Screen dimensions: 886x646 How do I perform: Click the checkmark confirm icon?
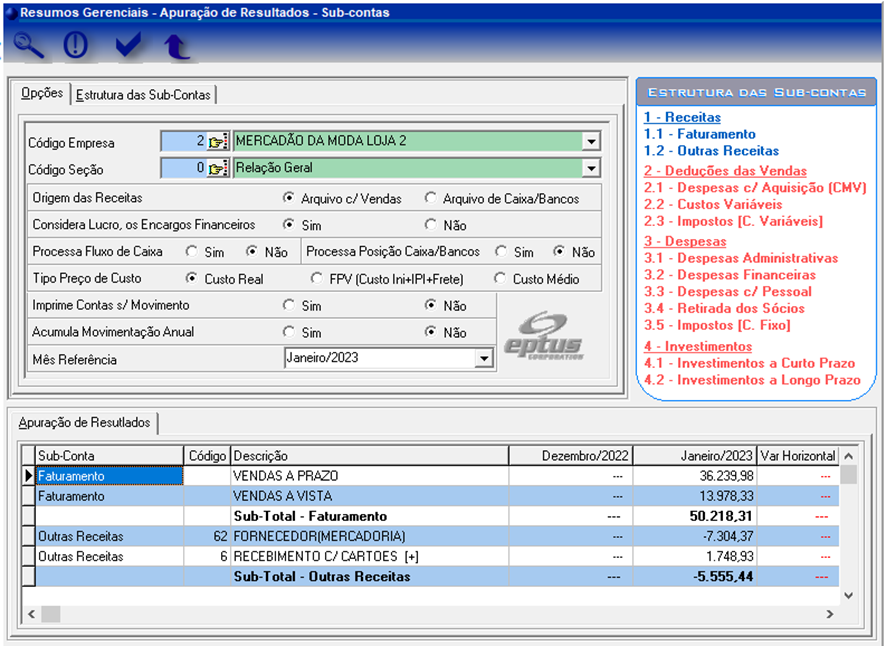pyautogui.click(x=127, y=46)
